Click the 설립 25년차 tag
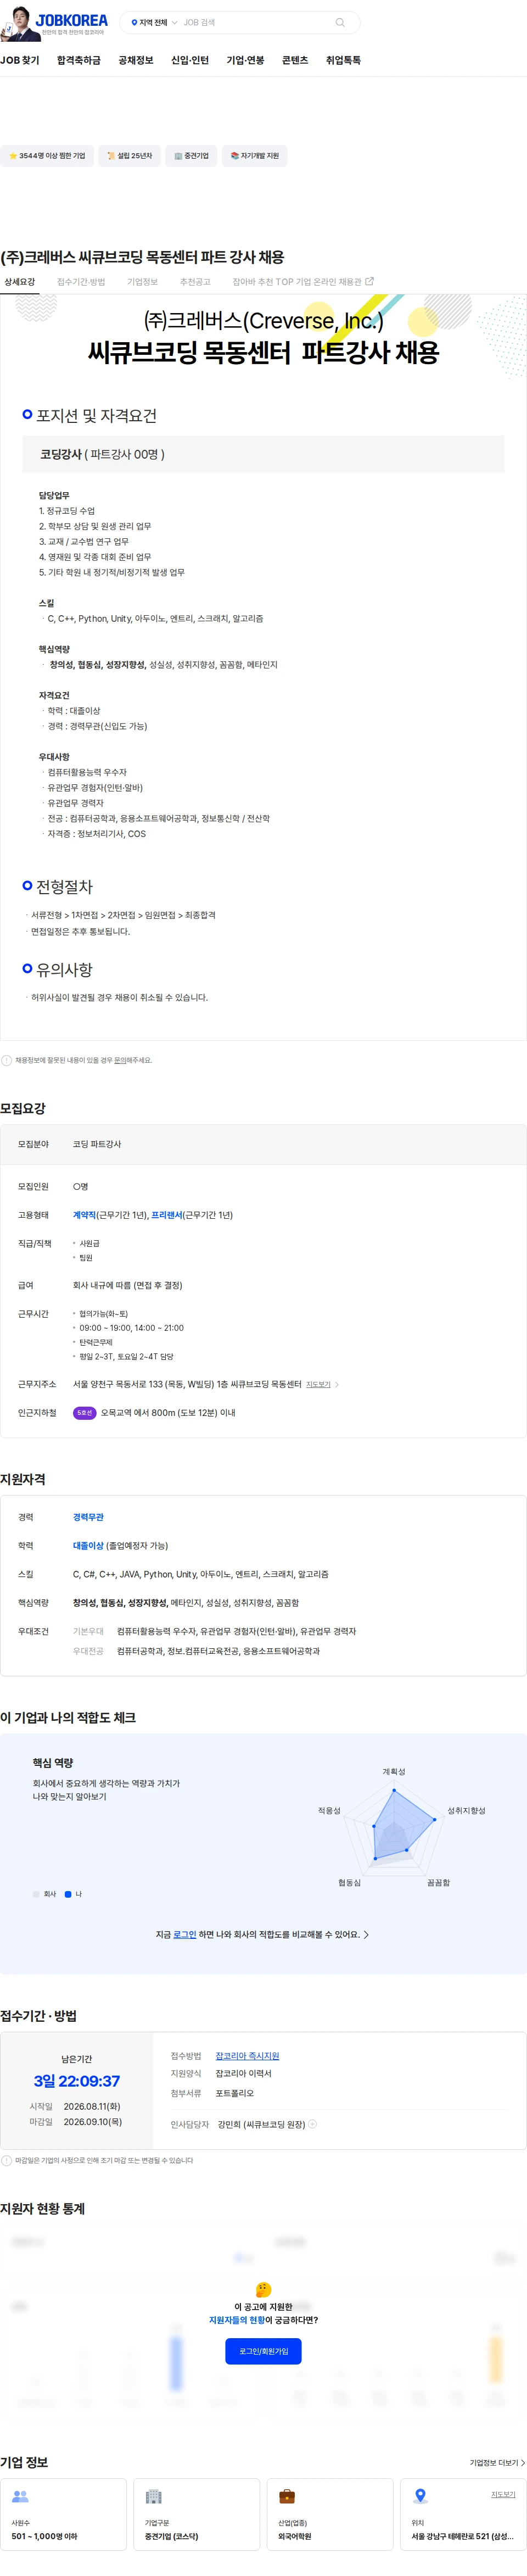The height and width of the screenshot is (2576, 527). (x=130, y=156)
